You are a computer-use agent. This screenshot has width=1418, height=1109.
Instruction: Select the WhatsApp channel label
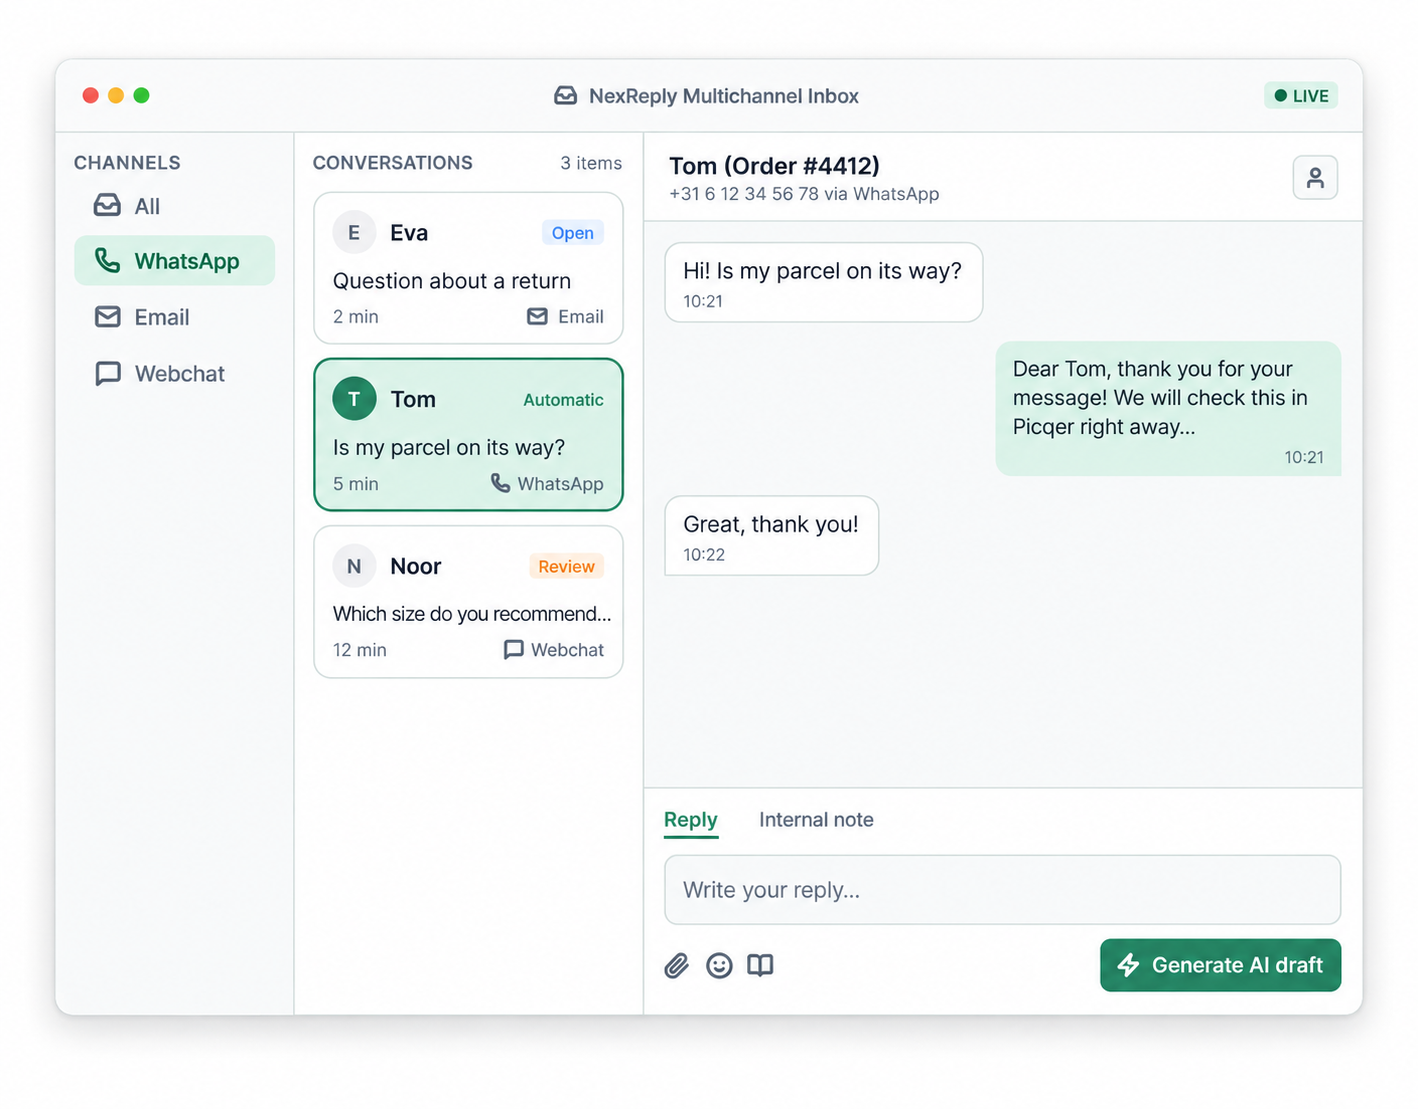(x=187, y=261)
